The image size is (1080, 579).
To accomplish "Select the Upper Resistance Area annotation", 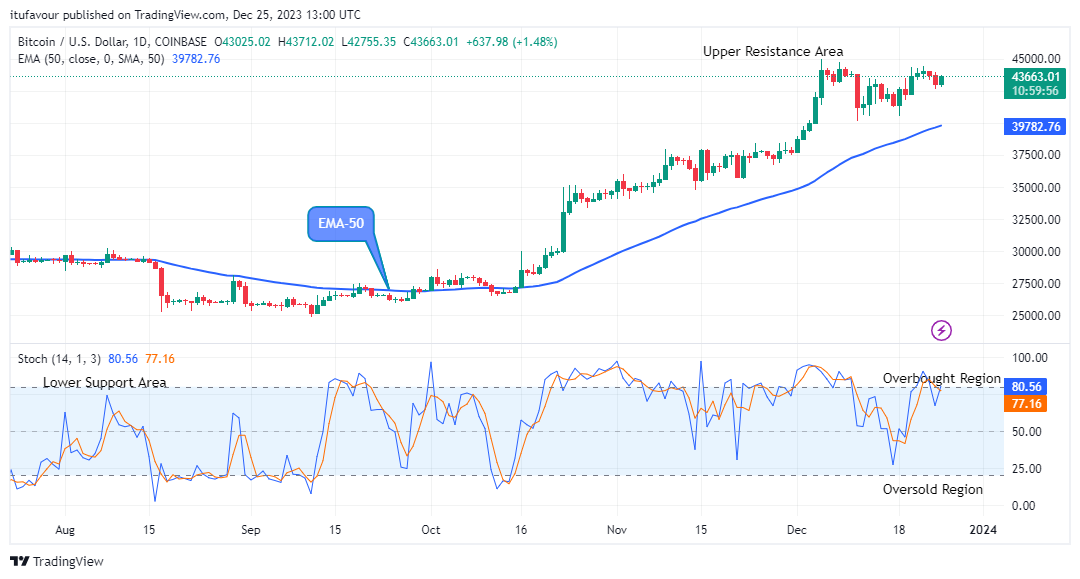I will (x=773, y=52).
